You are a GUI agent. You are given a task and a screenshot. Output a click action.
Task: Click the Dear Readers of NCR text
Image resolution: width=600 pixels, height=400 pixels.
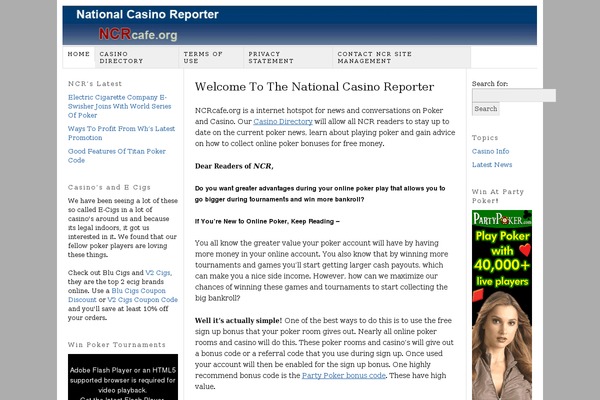coord(234,166)
